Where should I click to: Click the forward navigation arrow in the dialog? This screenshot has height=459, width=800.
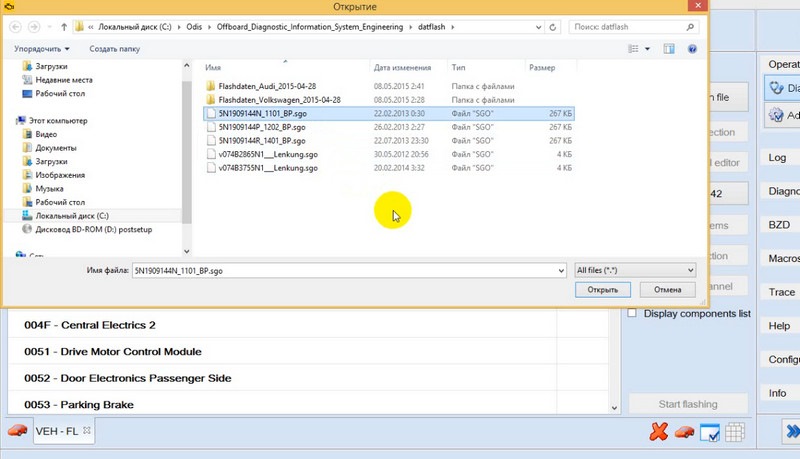(34, 27)
